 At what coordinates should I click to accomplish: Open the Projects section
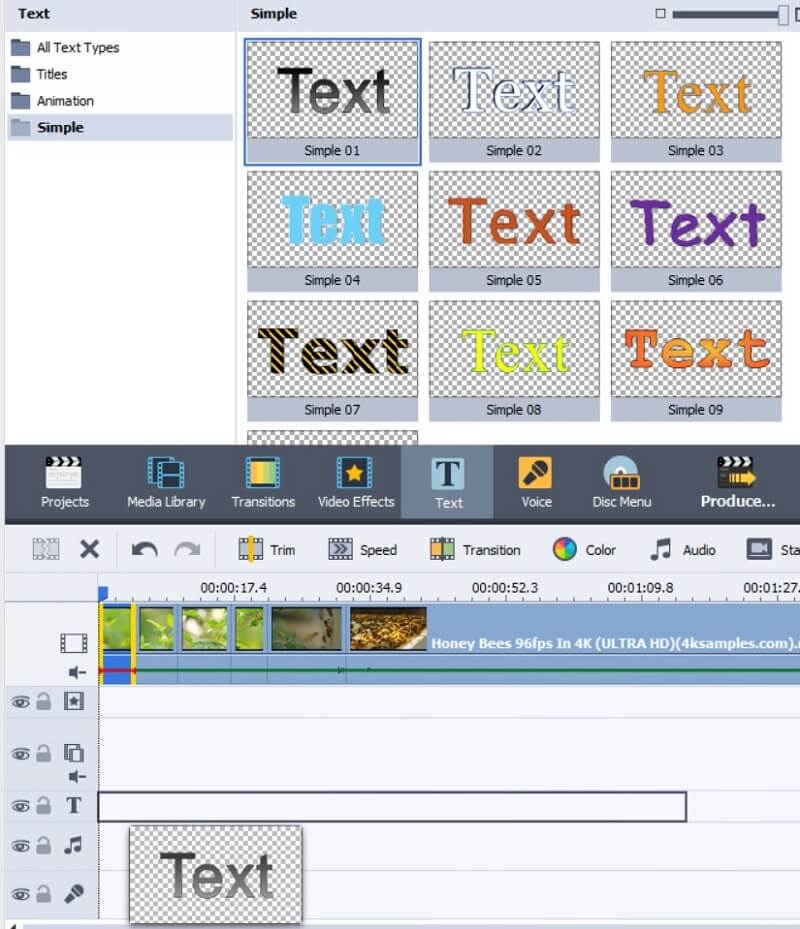click(x=64, y=482)
